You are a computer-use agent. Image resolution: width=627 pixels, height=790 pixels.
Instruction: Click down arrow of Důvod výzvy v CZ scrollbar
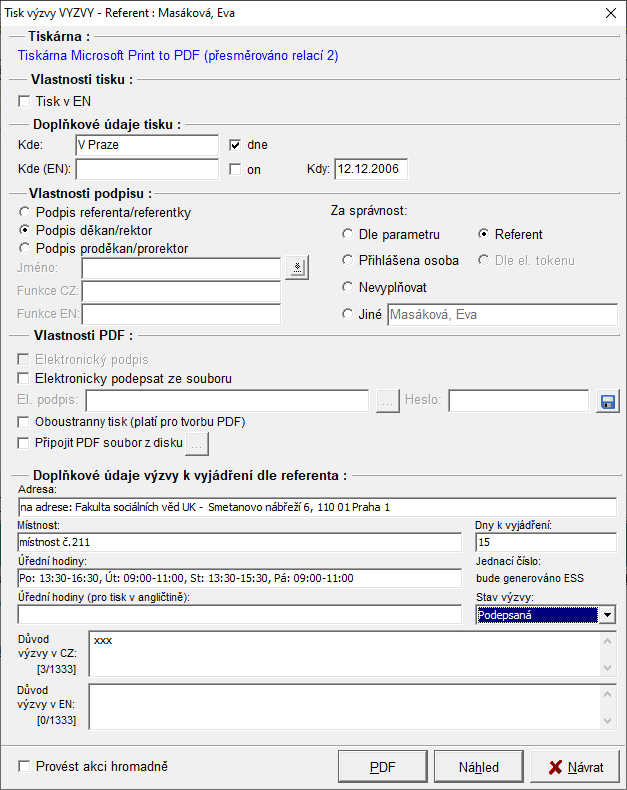coord(607,668)
